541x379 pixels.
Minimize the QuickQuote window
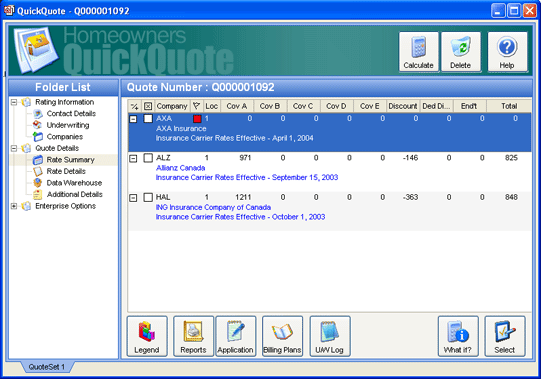[x=498, y=11]
